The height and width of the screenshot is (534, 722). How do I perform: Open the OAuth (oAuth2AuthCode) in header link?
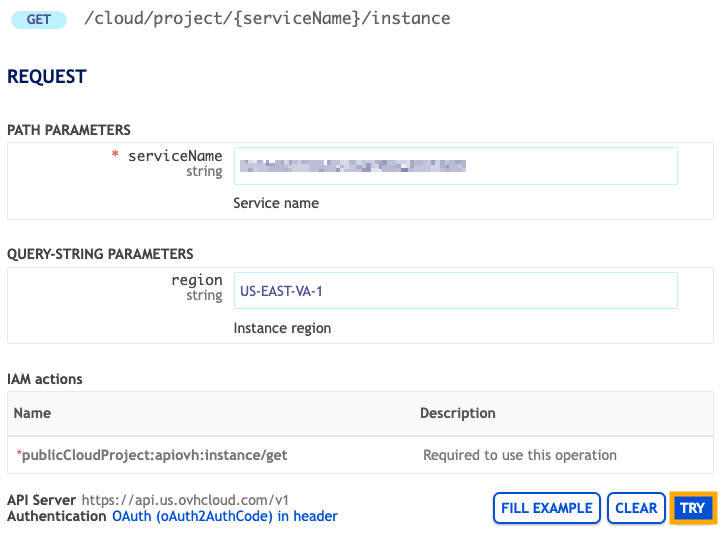225,516
